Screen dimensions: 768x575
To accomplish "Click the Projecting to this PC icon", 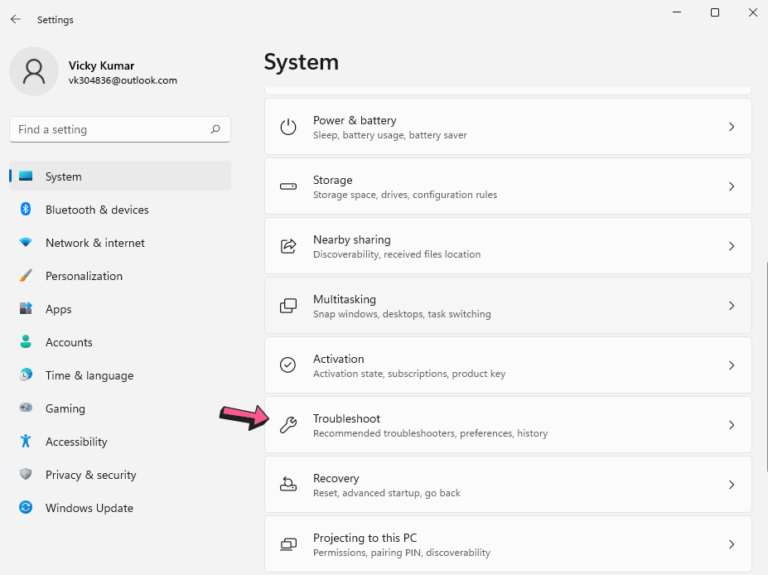I will click(288, 544).
